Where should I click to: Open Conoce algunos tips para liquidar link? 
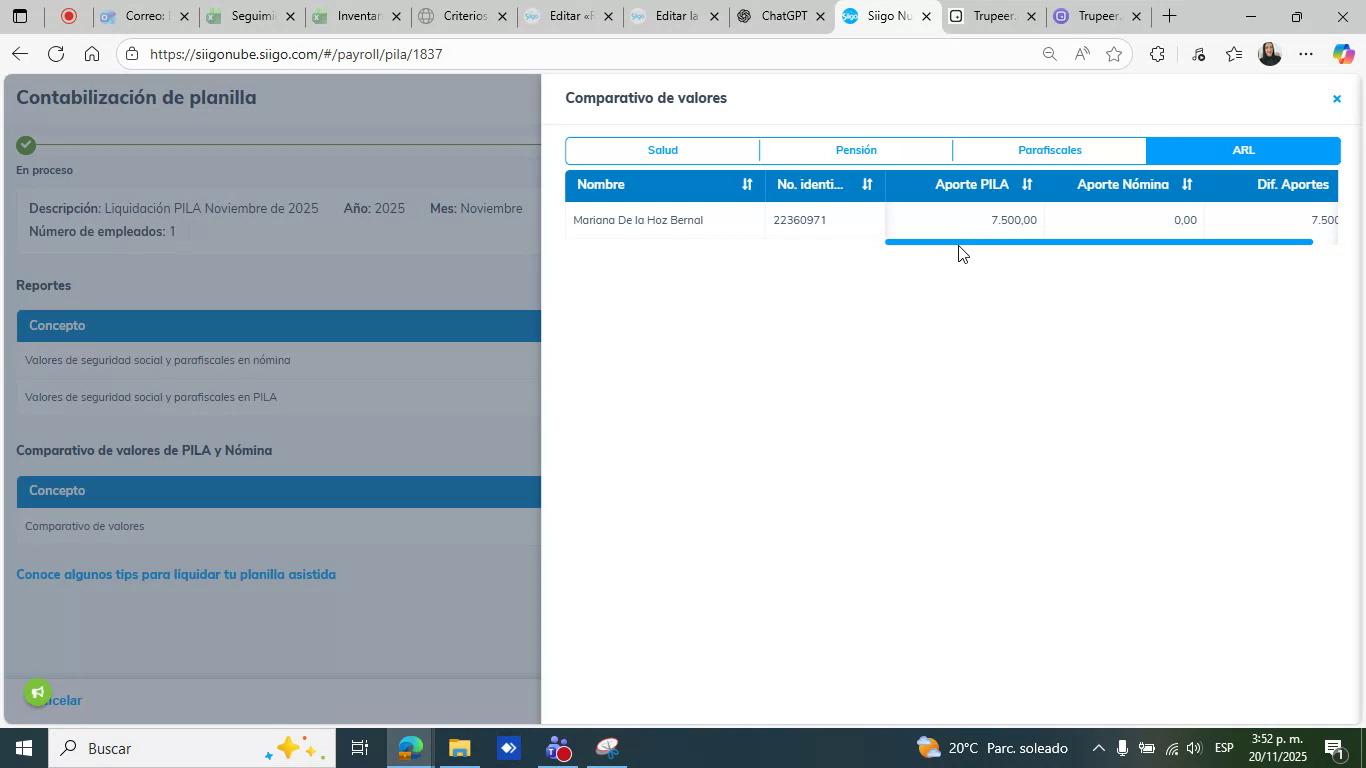click(176, 574)
